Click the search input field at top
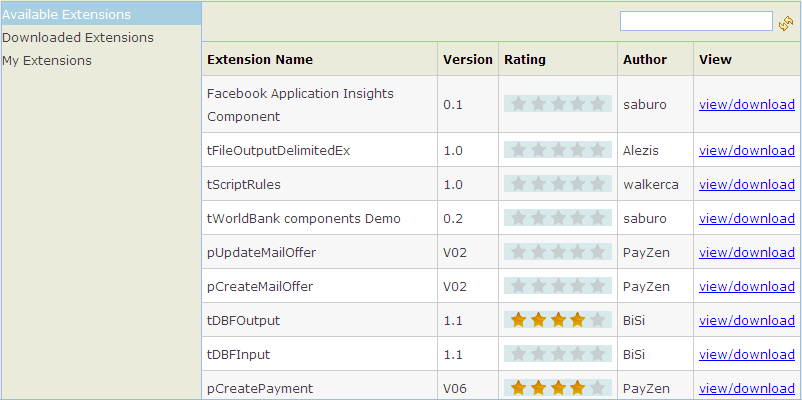Viewport: 802px width, 400px height. [x=695, y=21]
